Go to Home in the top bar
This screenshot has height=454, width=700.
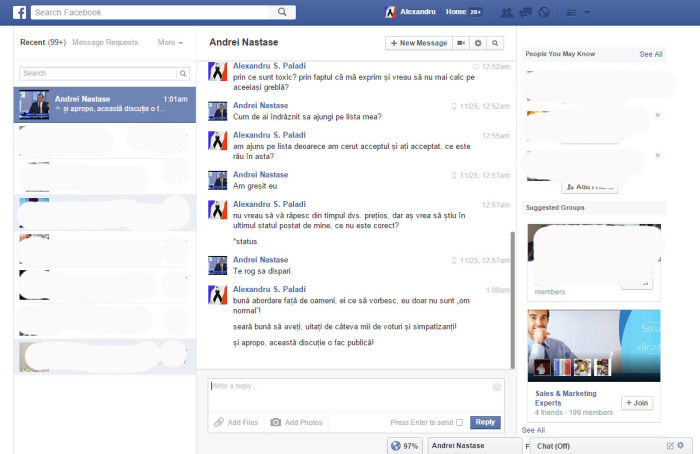tap(455, 12)
